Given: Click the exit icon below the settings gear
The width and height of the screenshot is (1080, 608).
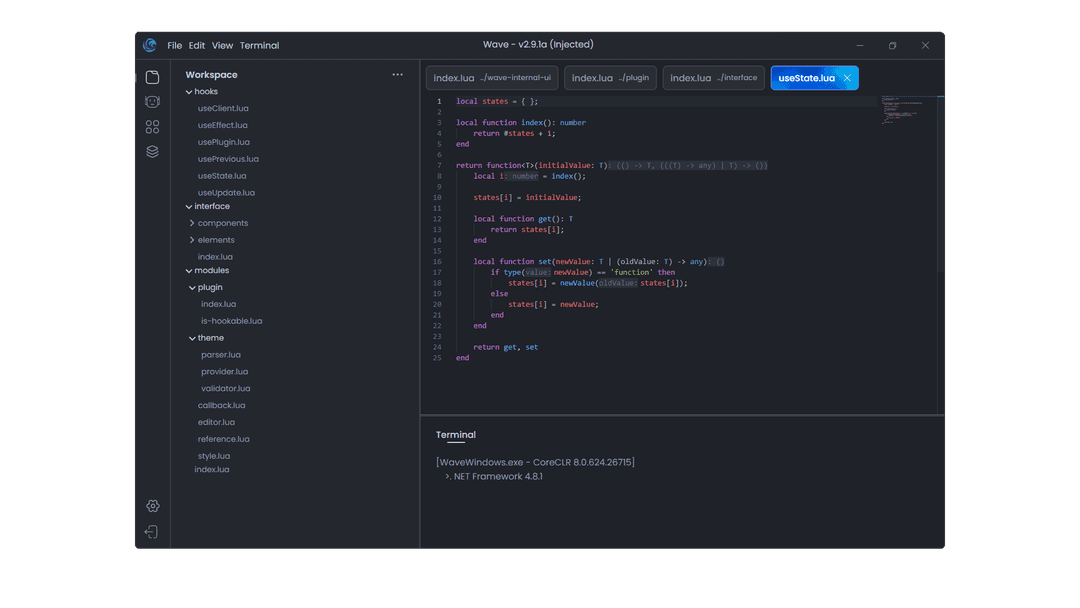Looking at the screenshot, I should coord(152,532).
